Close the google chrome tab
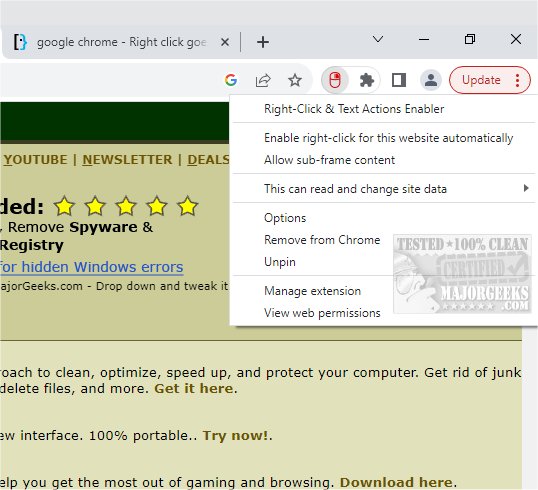Image resolution: width=538 pixels, height=490 pixels. tap(225, 42)
